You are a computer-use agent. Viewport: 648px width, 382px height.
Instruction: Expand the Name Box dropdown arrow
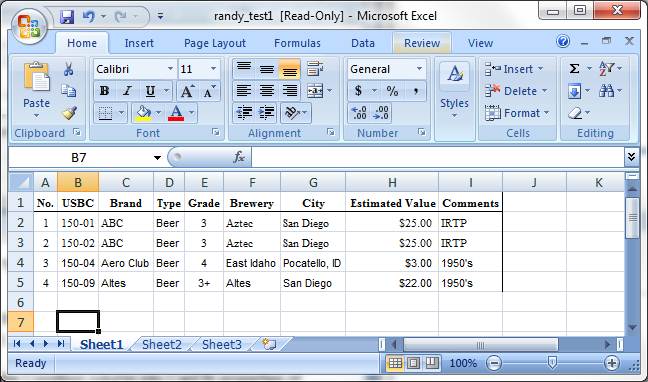coord(157,158)
